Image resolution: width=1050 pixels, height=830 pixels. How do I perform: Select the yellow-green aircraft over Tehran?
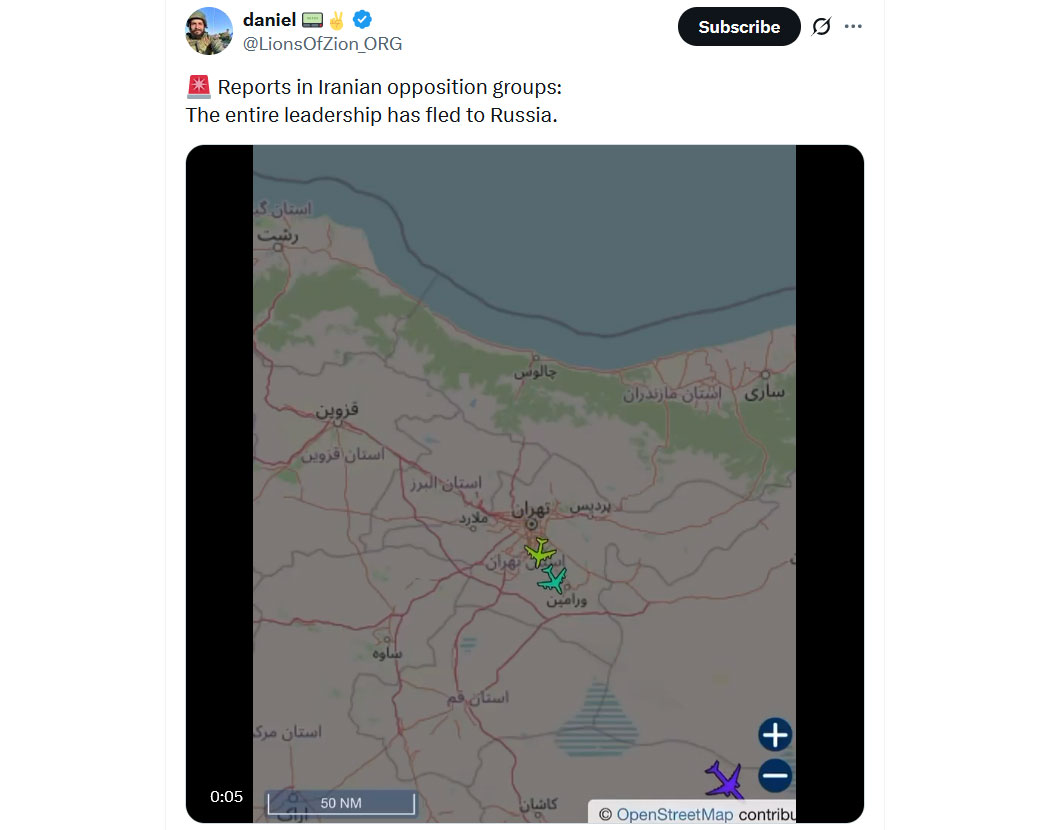[x=540, y=552]
